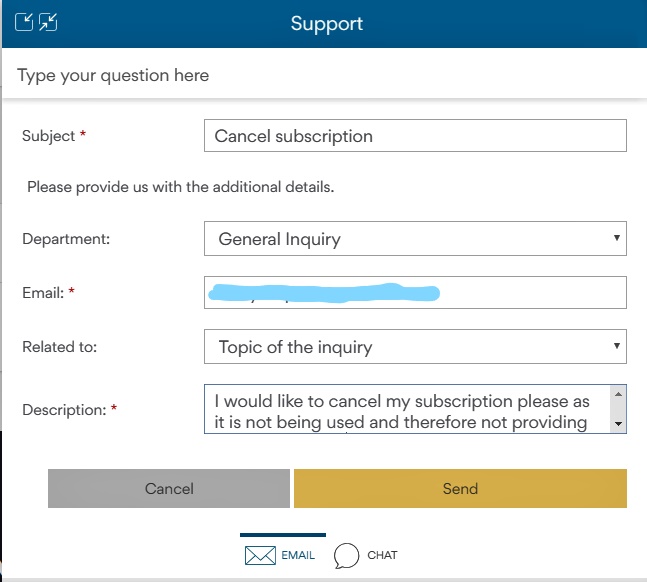Image resolution: width=647 pixels, height=582 pixels.
Task: Click the chat bubble icon
Action: [x=346, y=555]
